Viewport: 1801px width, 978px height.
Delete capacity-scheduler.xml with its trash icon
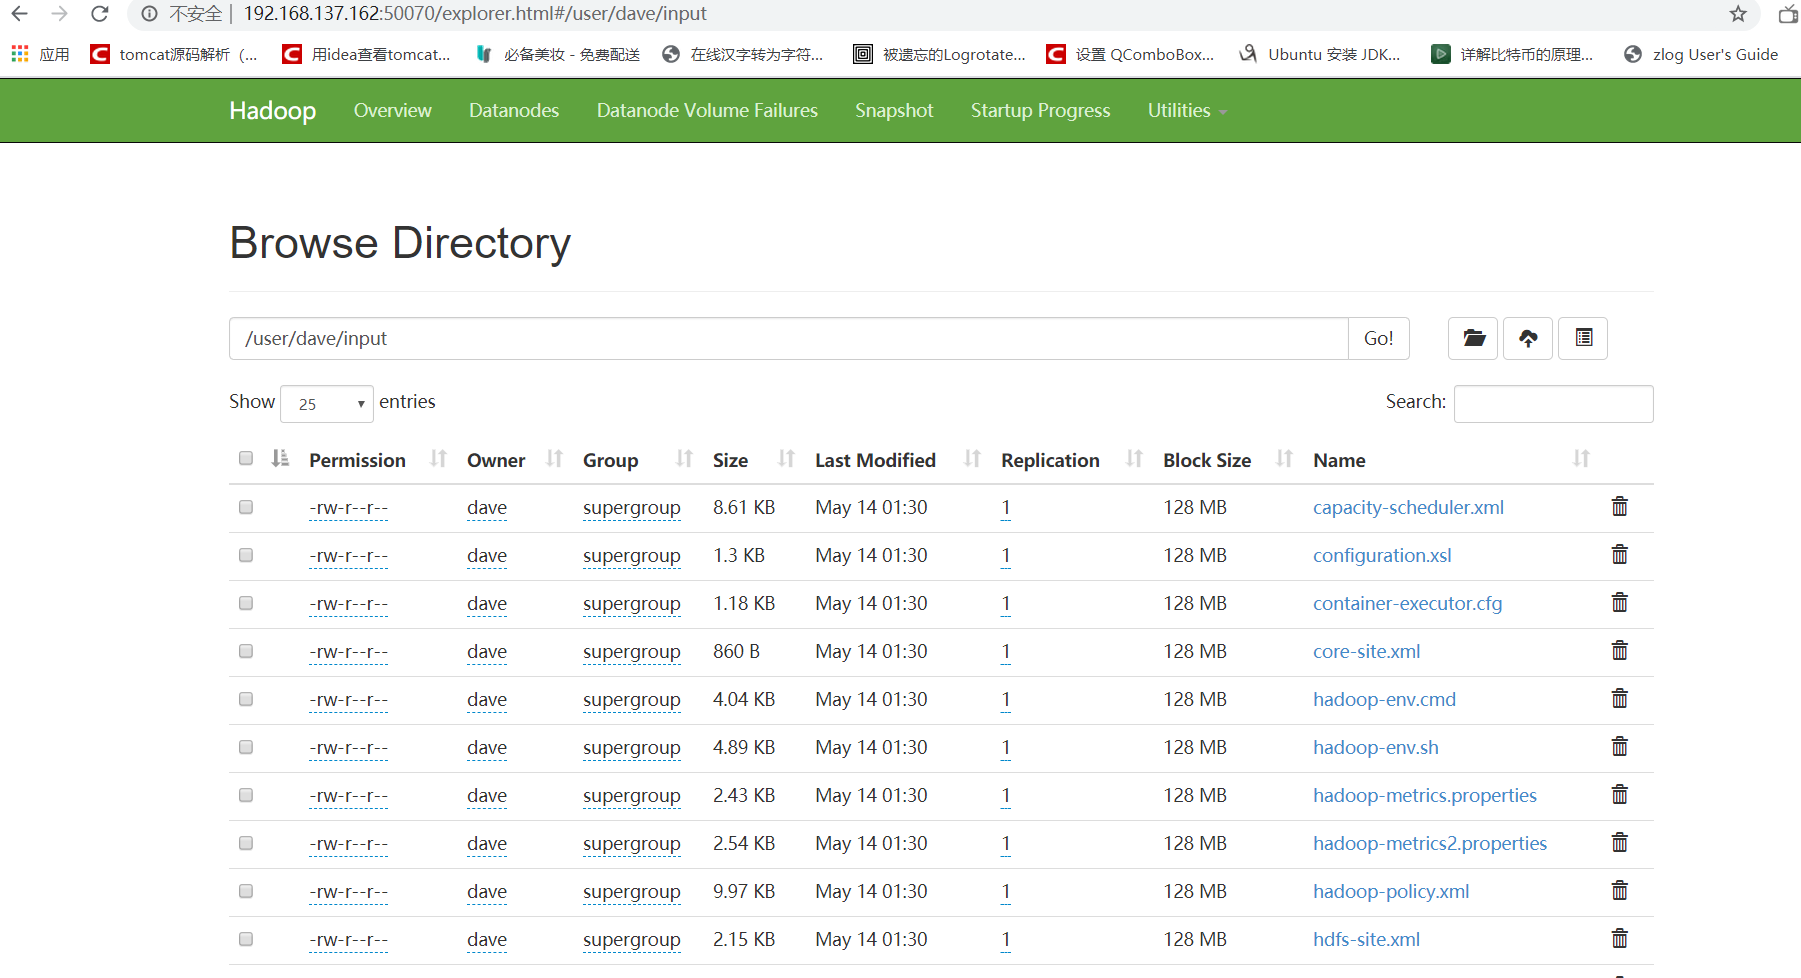point(1619,507)
